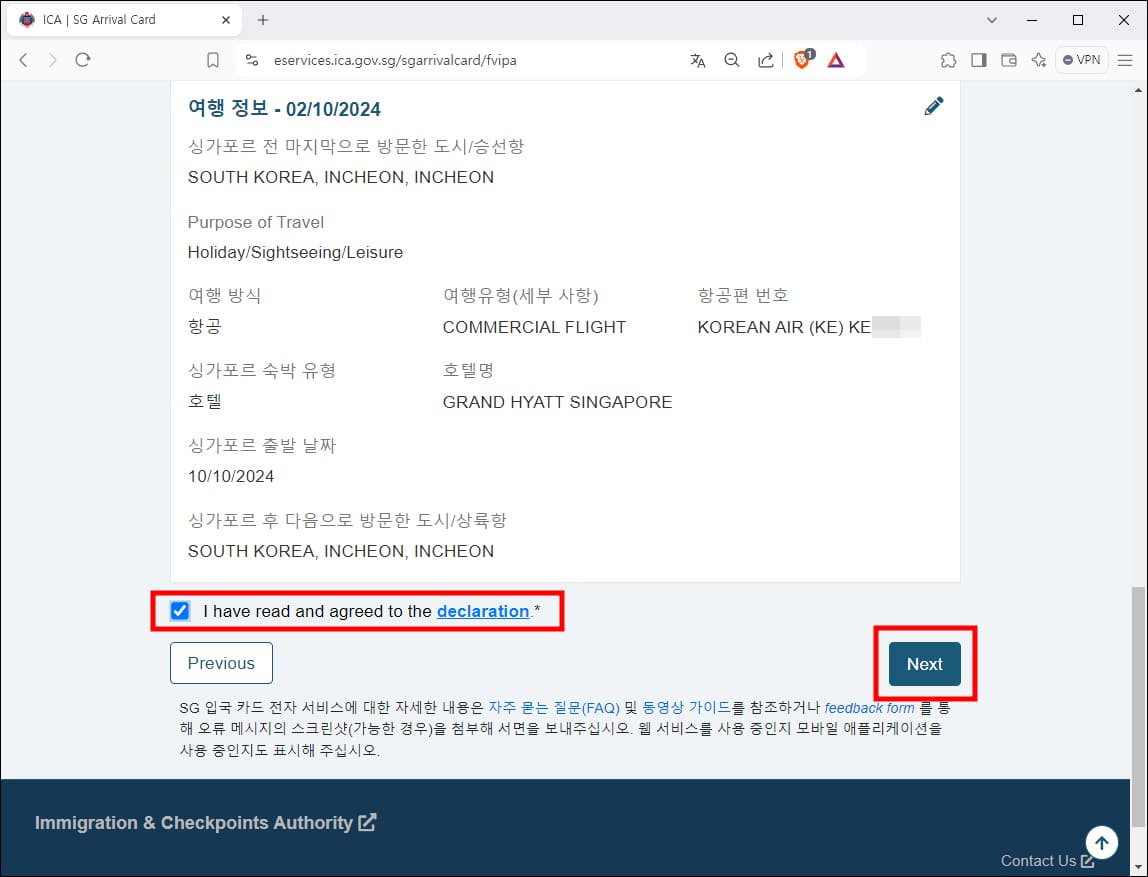Click the Next button

pyautogui.click(x=923, y=663)
